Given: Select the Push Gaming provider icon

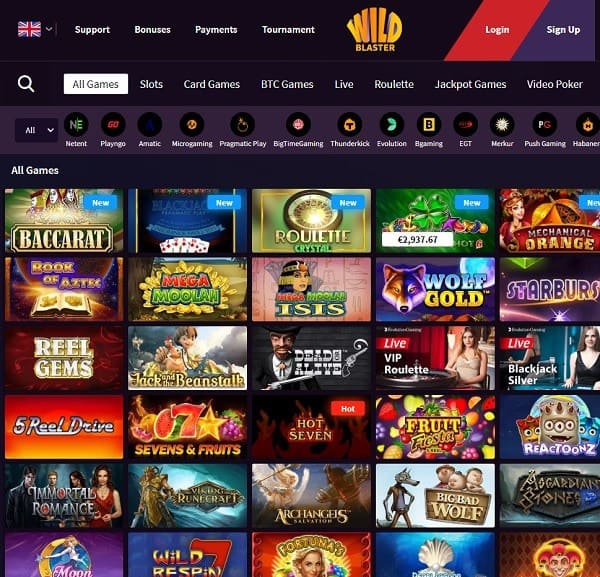Looking at the screenshot, I should coord(545,124).
